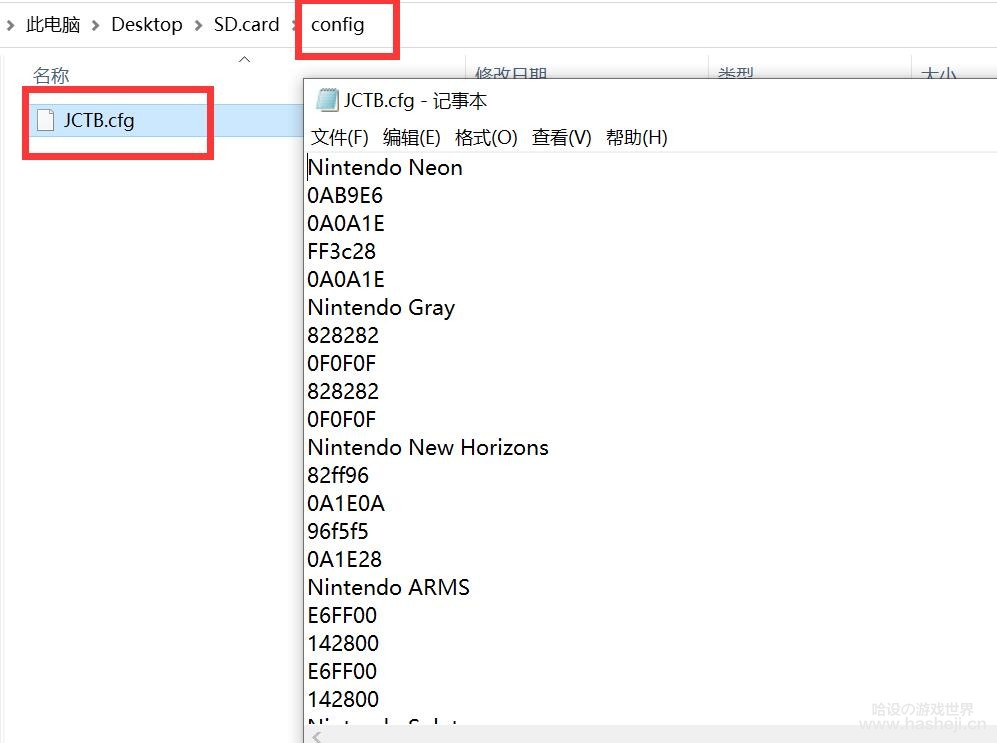Click the 82ff96 line in Notepad
This screenshot has height=743, width=997.
tap(338, 475)
